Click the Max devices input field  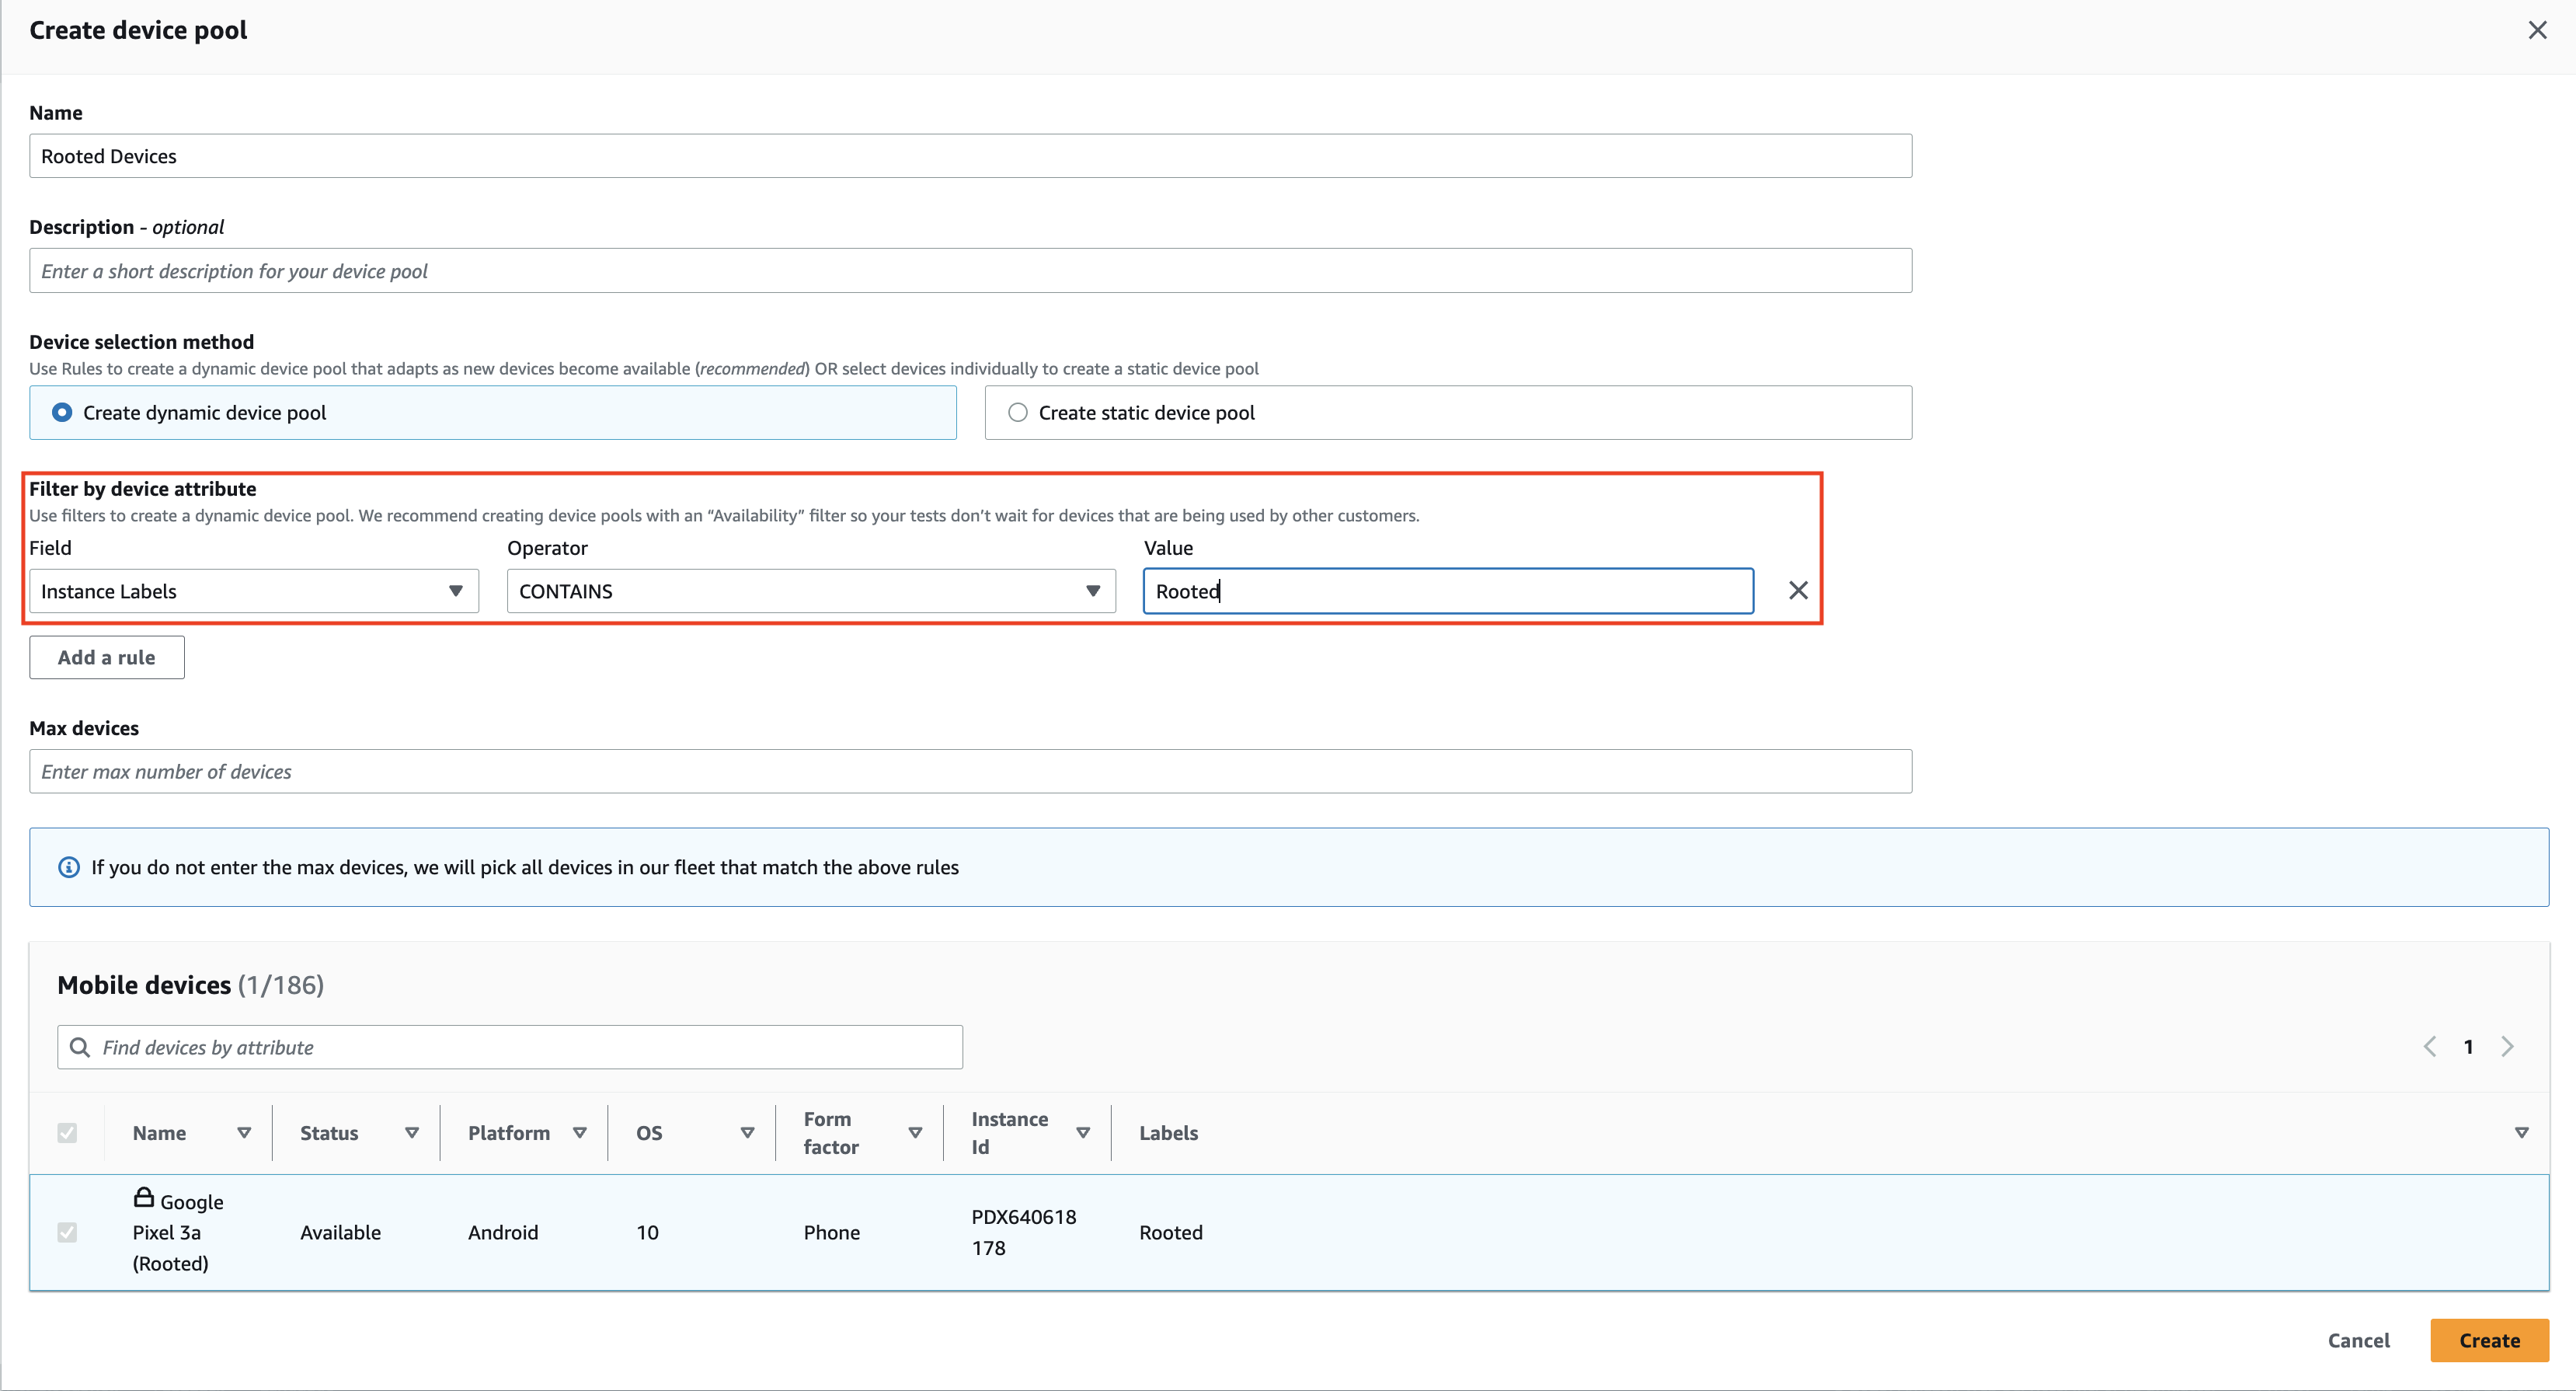tap(970, 771)
